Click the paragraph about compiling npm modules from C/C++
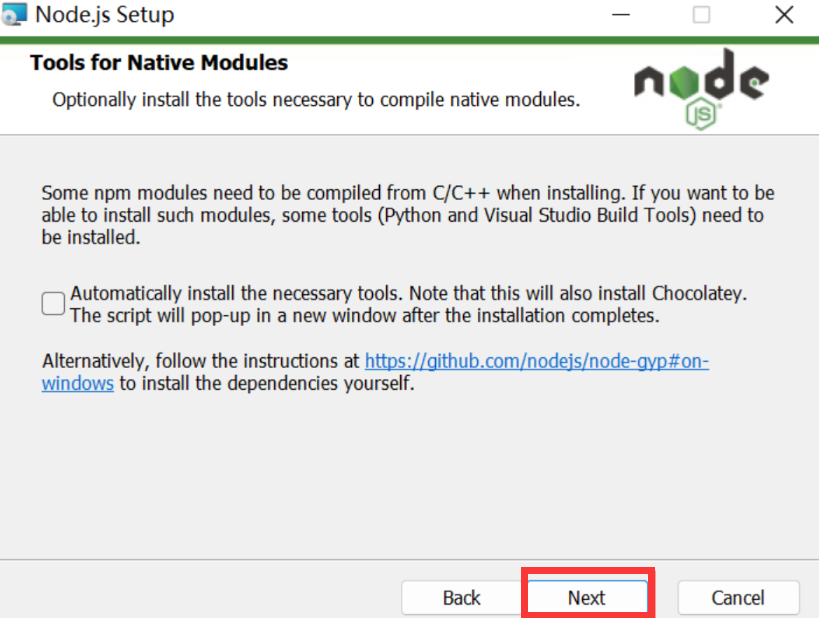 click(x=407, y=215)
